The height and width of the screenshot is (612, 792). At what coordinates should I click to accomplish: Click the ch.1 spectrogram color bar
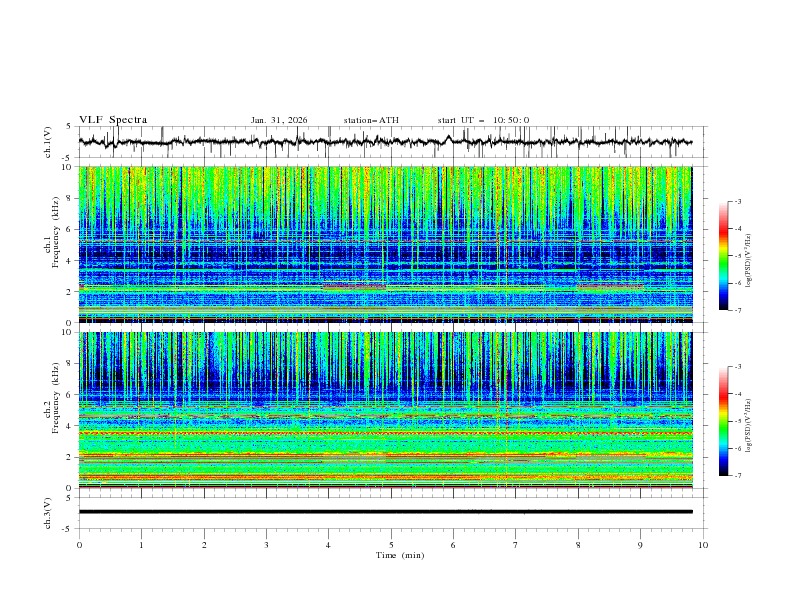pos(724,256)
